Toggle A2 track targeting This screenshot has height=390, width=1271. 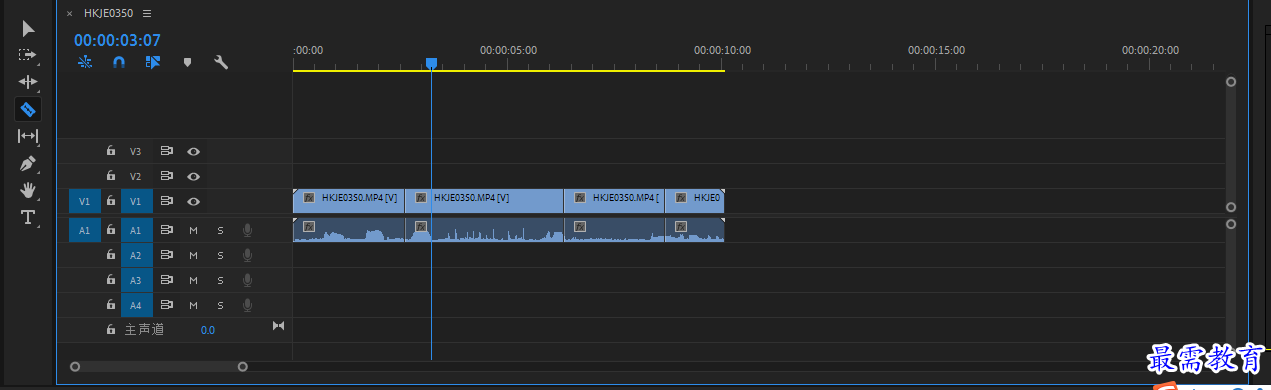(x=136, y=255)
